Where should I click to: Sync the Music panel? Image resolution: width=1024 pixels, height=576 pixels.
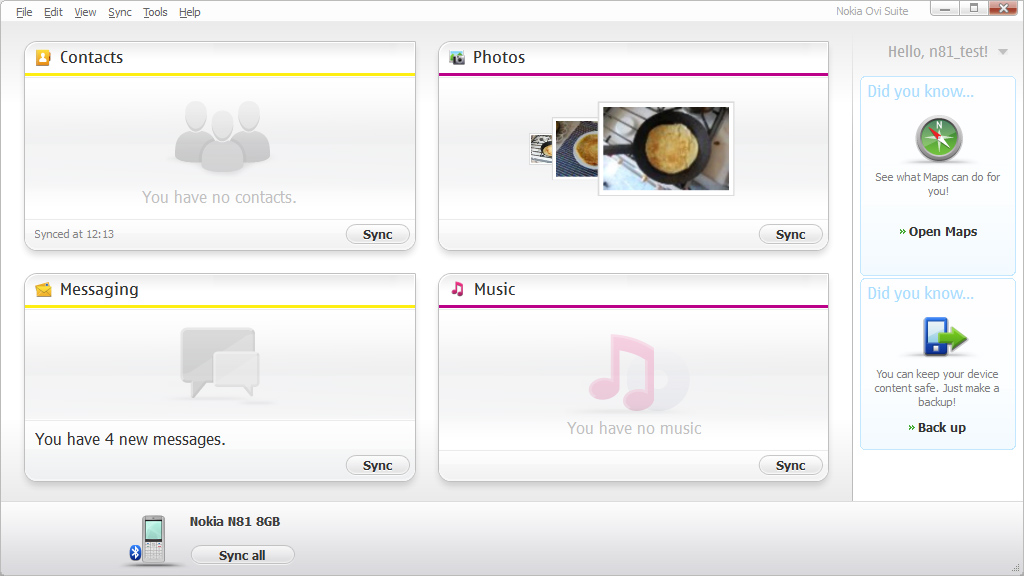click(x=790, y=466)
